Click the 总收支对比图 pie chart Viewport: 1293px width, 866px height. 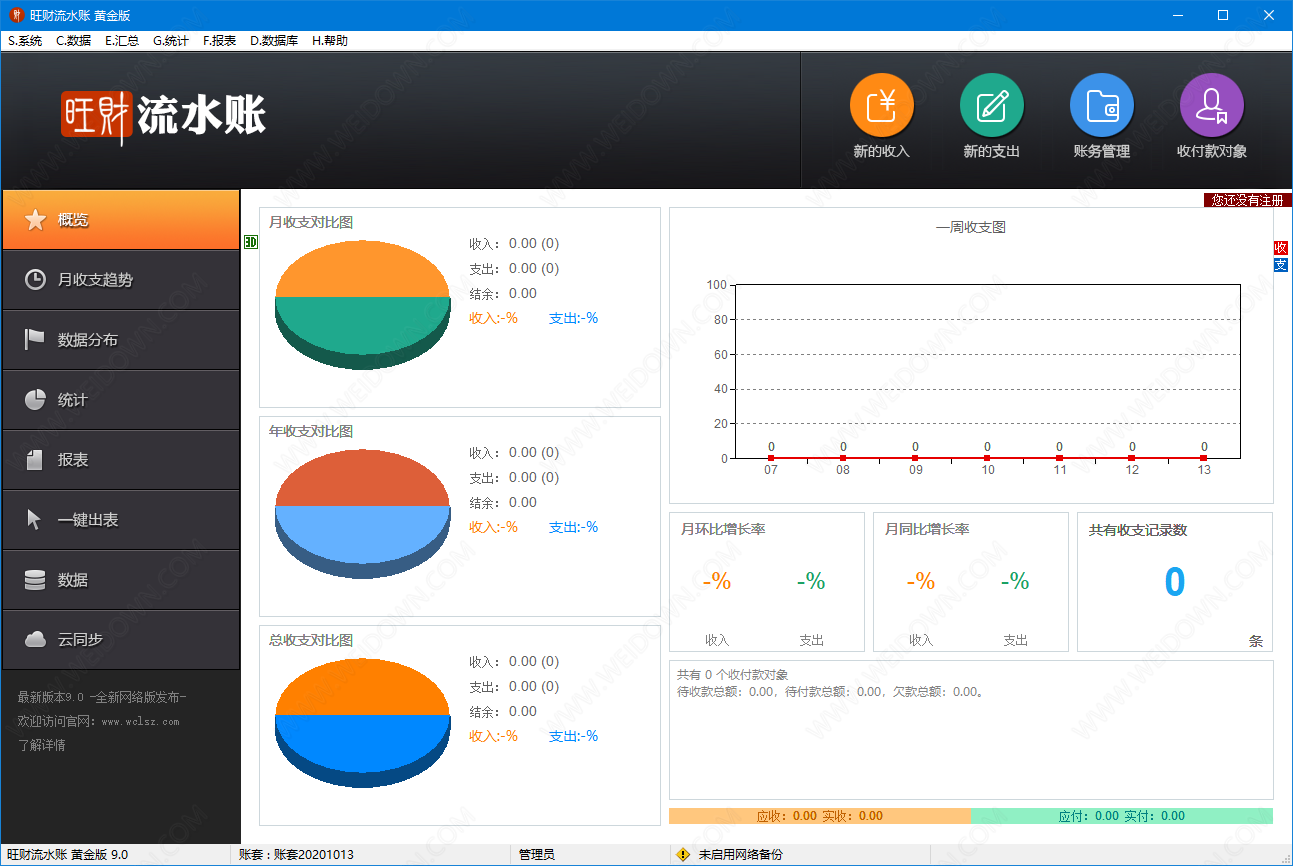click(363, 723)
